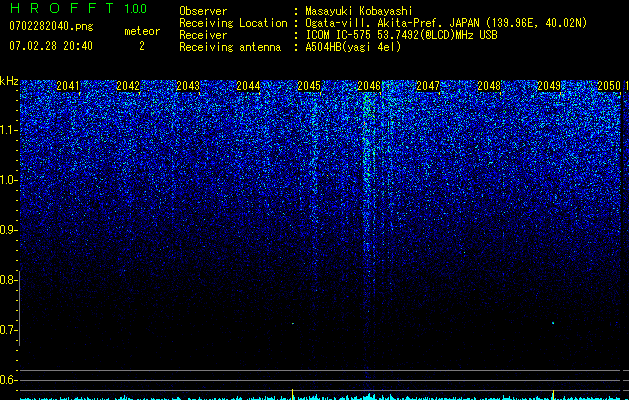Image resolution: width=629 pixels, height=400 pixels.
Task: Select the A504HB(yagi 4el) antenna text
Action: click(x=353, y=47)
